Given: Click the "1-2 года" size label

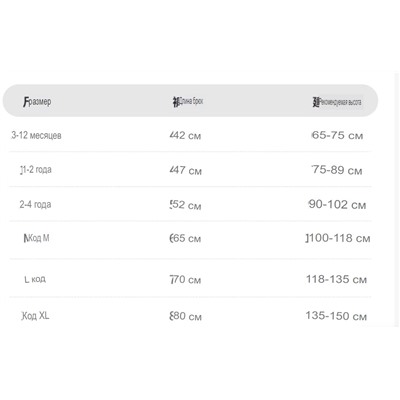Looking at the screenshot, I should click(36, 170).
